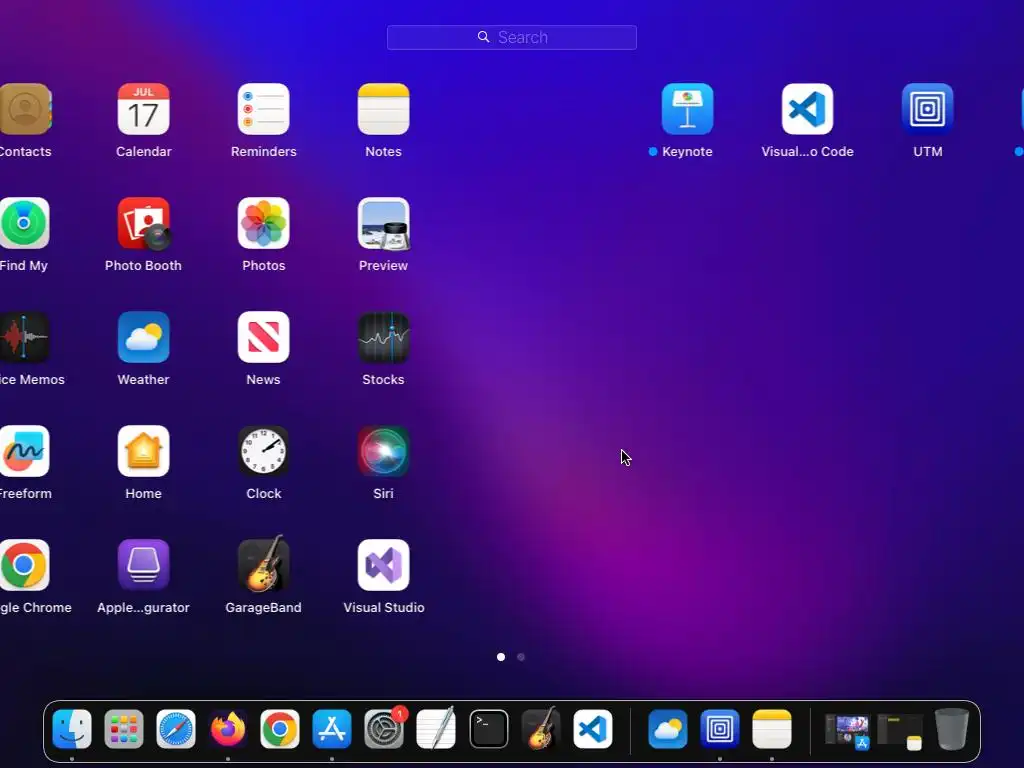1024x768 pixels.
Task: Restore minimized App Store window in Dock
Action: coord(847,731)
